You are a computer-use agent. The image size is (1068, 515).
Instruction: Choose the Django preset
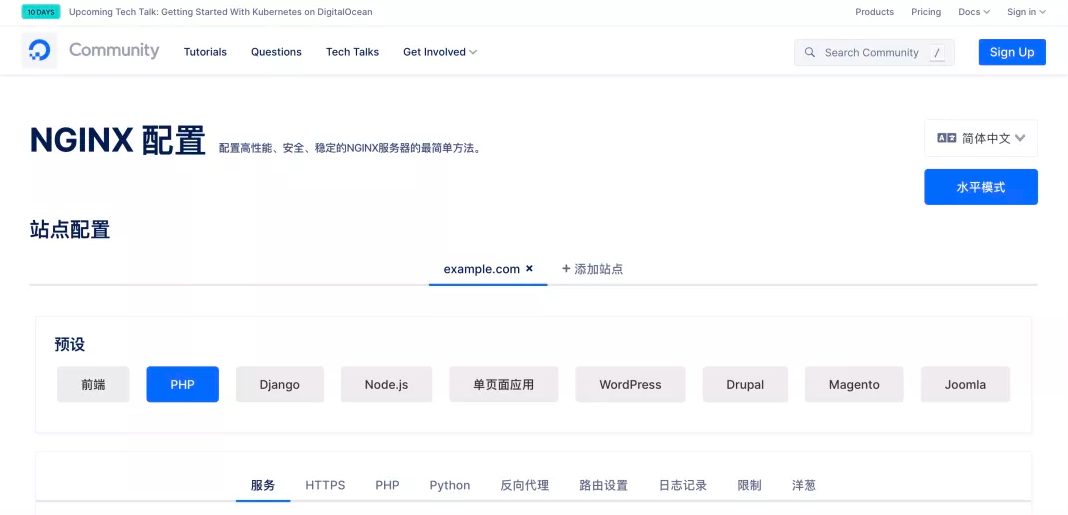pyautogui.click(x=280, y=384)
